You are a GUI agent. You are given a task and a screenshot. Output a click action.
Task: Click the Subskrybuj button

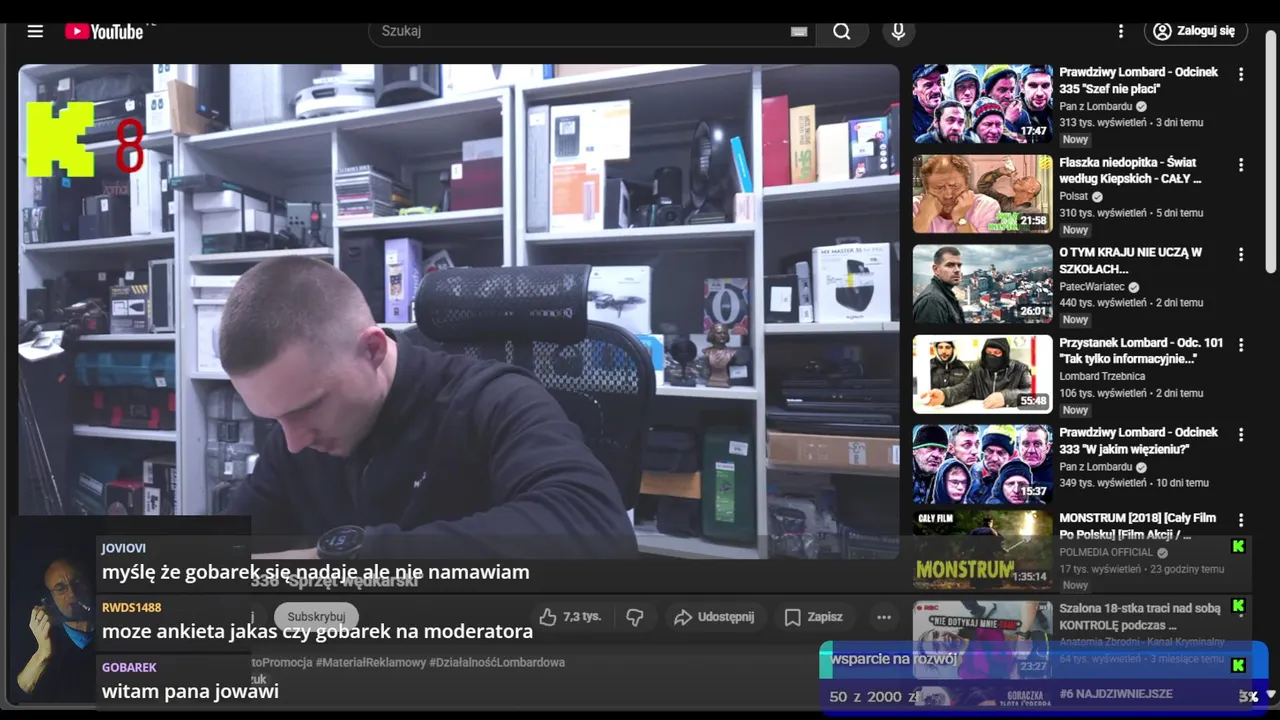316,617
